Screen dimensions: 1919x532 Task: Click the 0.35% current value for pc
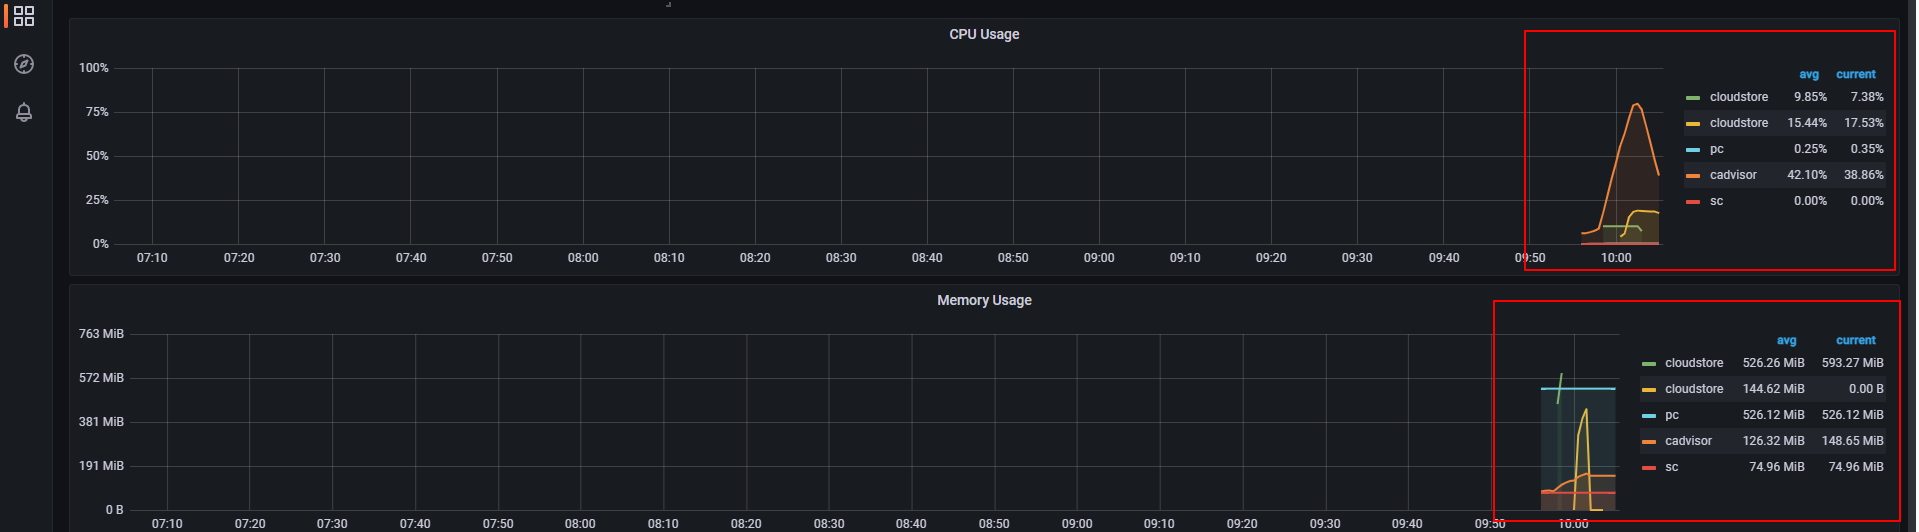1866,149
